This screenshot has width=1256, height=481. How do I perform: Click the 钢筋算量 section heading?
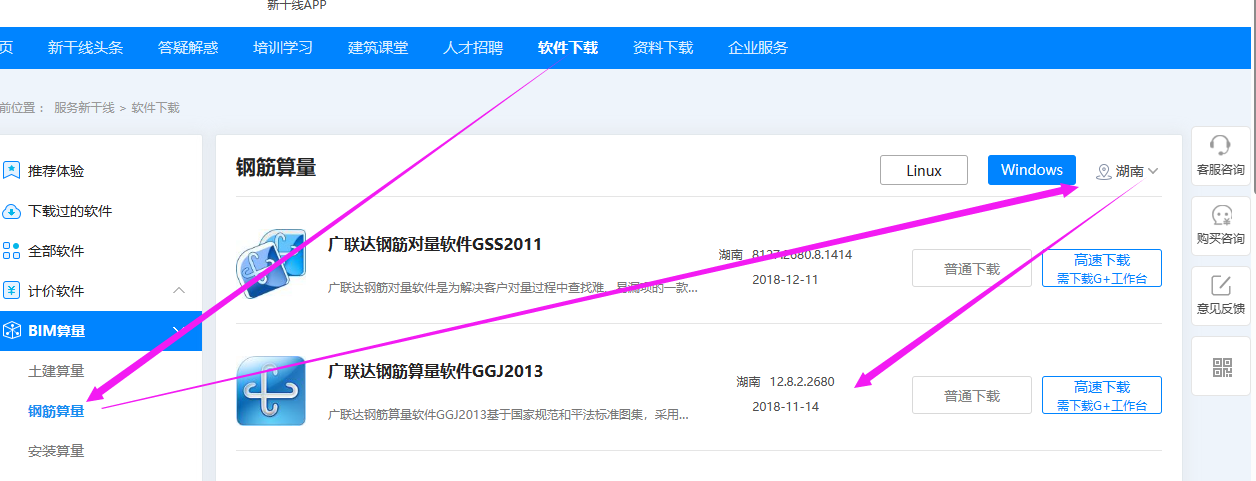[x=276, y=167]
